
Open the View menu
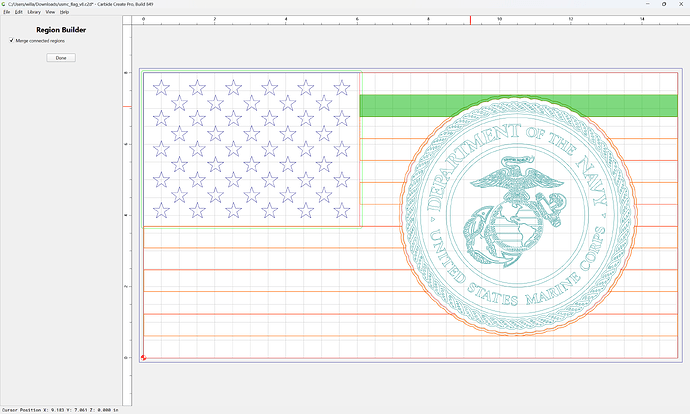(x=50, y=12)
